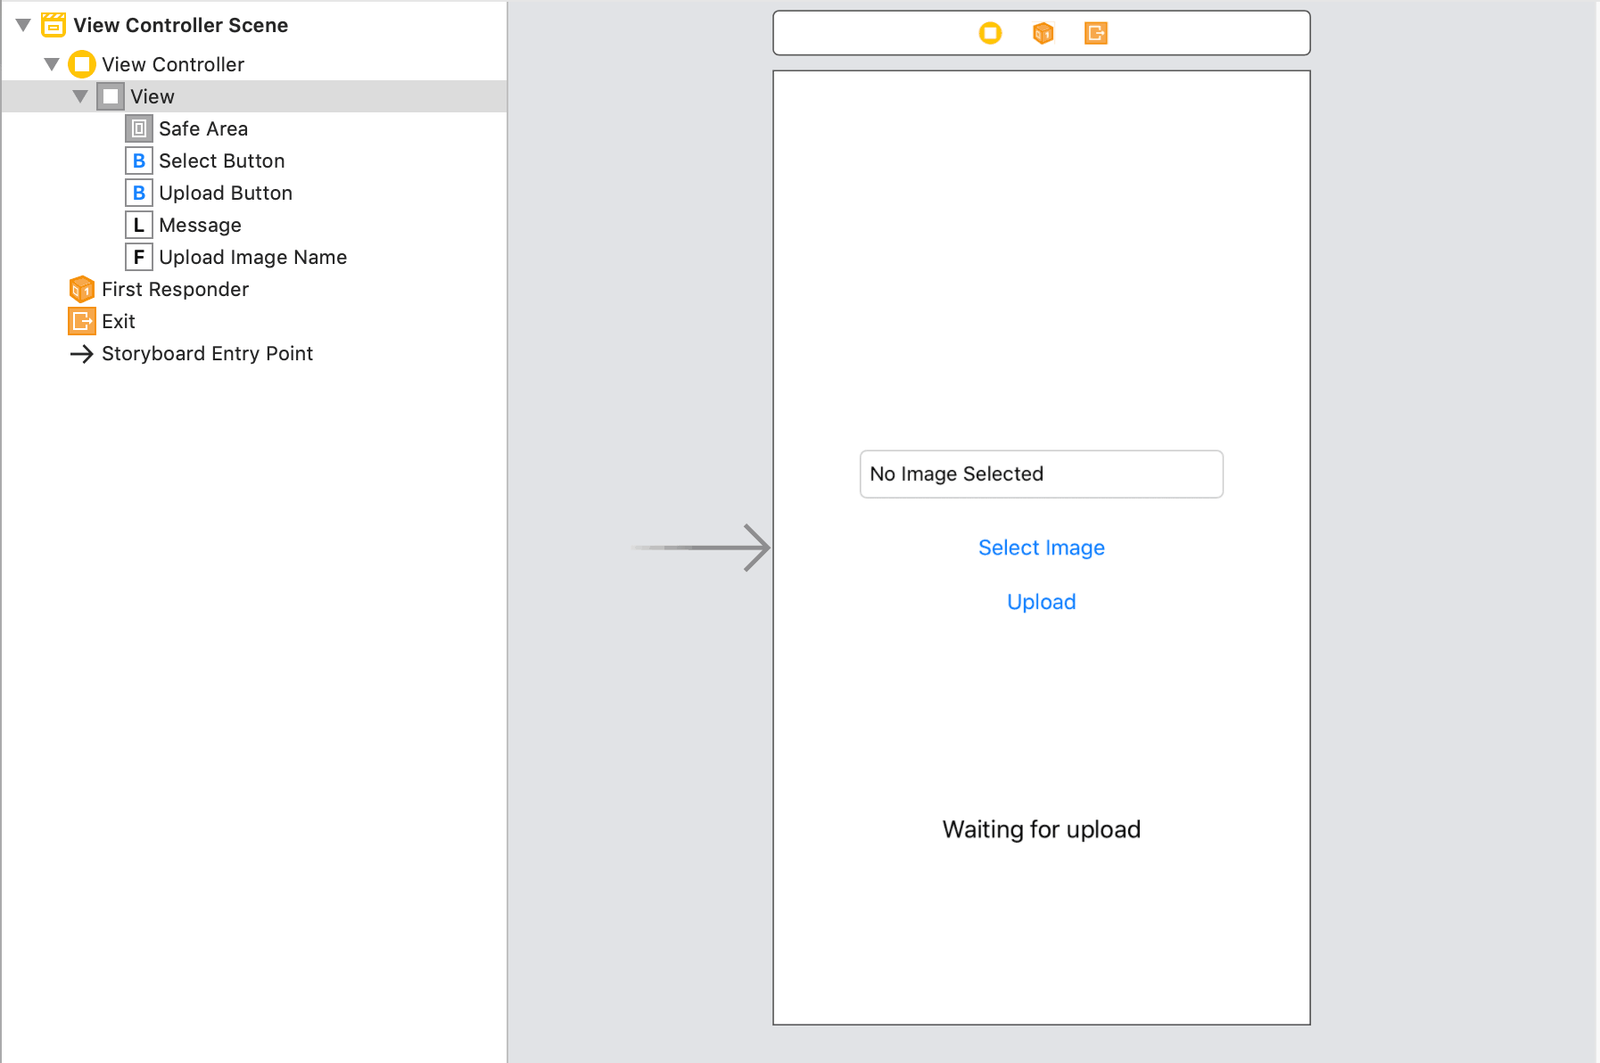Viewport: 1600px width, 1063px height.
Task: Click the Exit icon in outline
Action: point(82,321)
